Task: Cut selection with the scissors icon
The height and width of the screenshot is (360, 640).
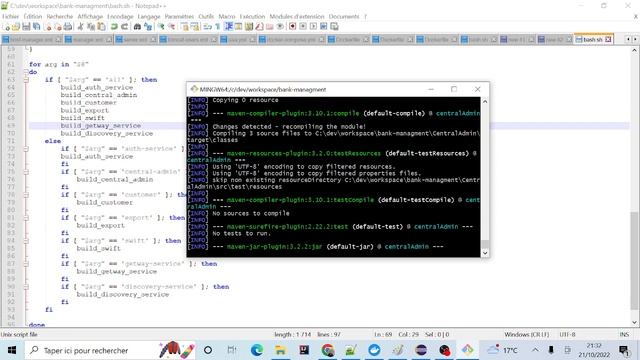Action: 81,27
